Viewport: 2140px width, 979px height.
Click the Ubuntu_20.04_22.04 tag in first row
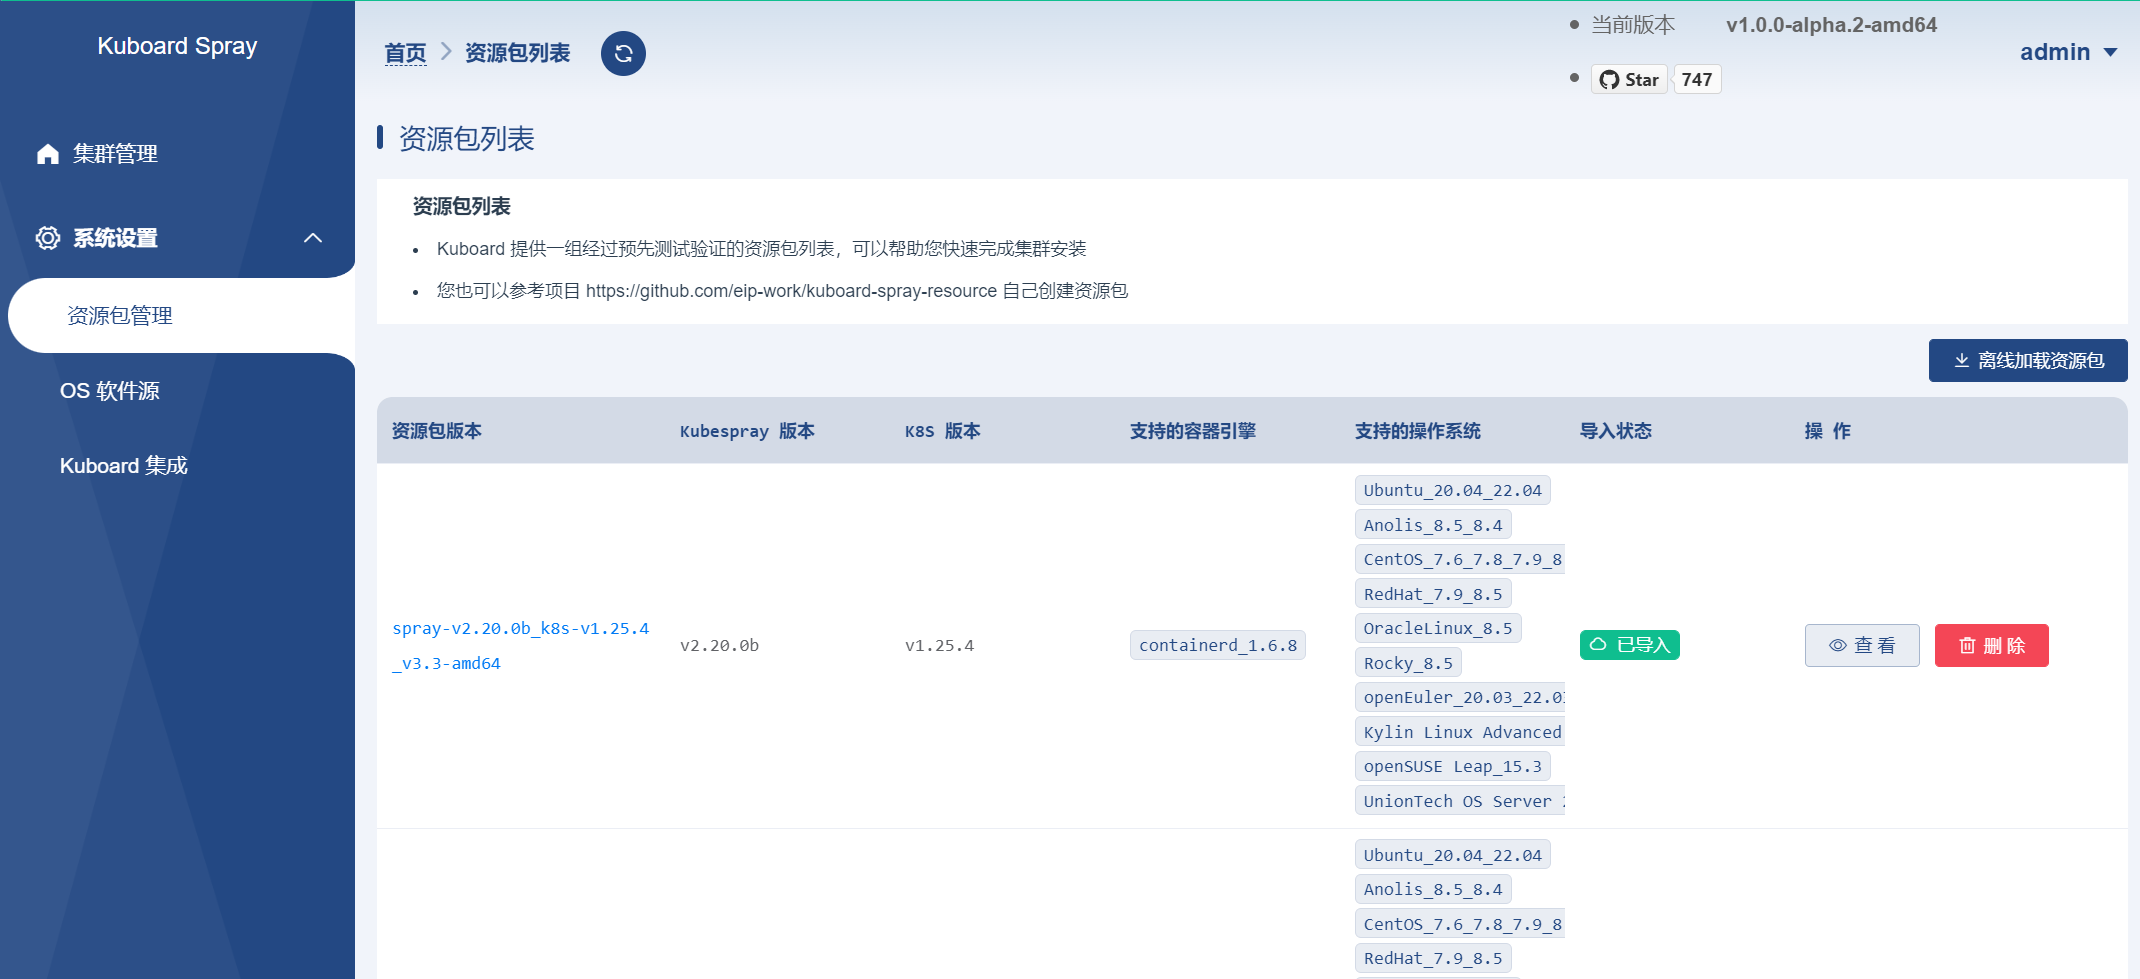(1452, 491)
